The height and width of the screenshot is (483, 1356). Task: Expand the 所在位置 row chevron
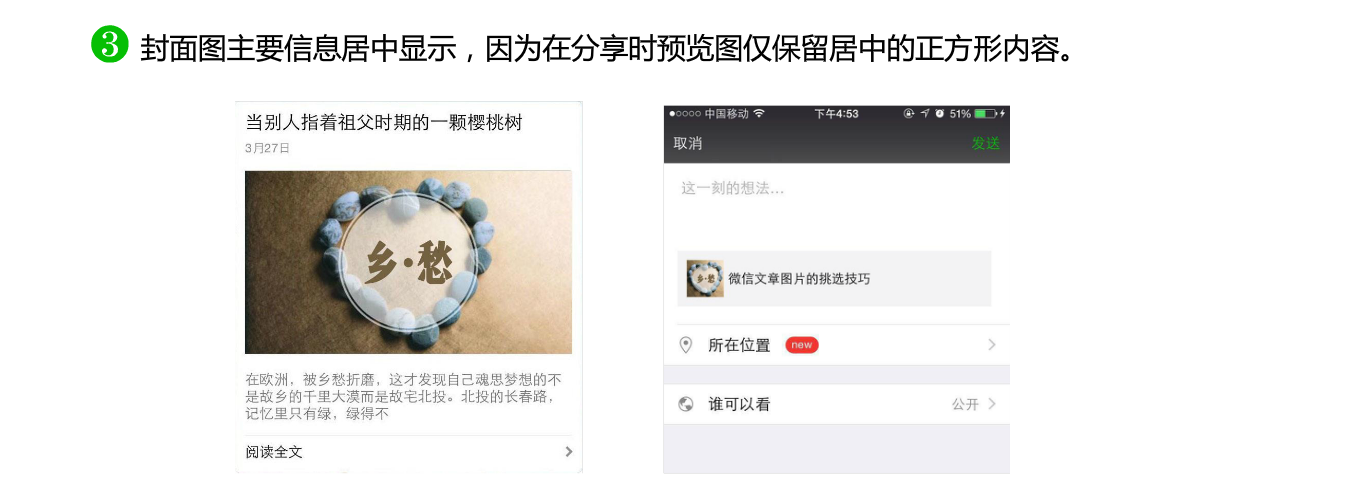click(992, 345)
